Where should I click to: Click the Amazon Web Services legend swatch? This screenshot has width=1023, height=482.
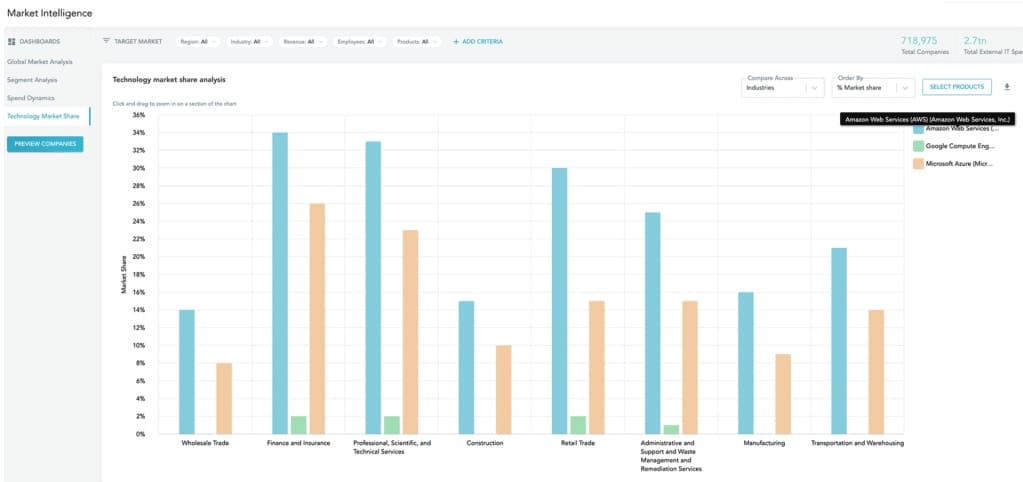(x=918, y=129)
